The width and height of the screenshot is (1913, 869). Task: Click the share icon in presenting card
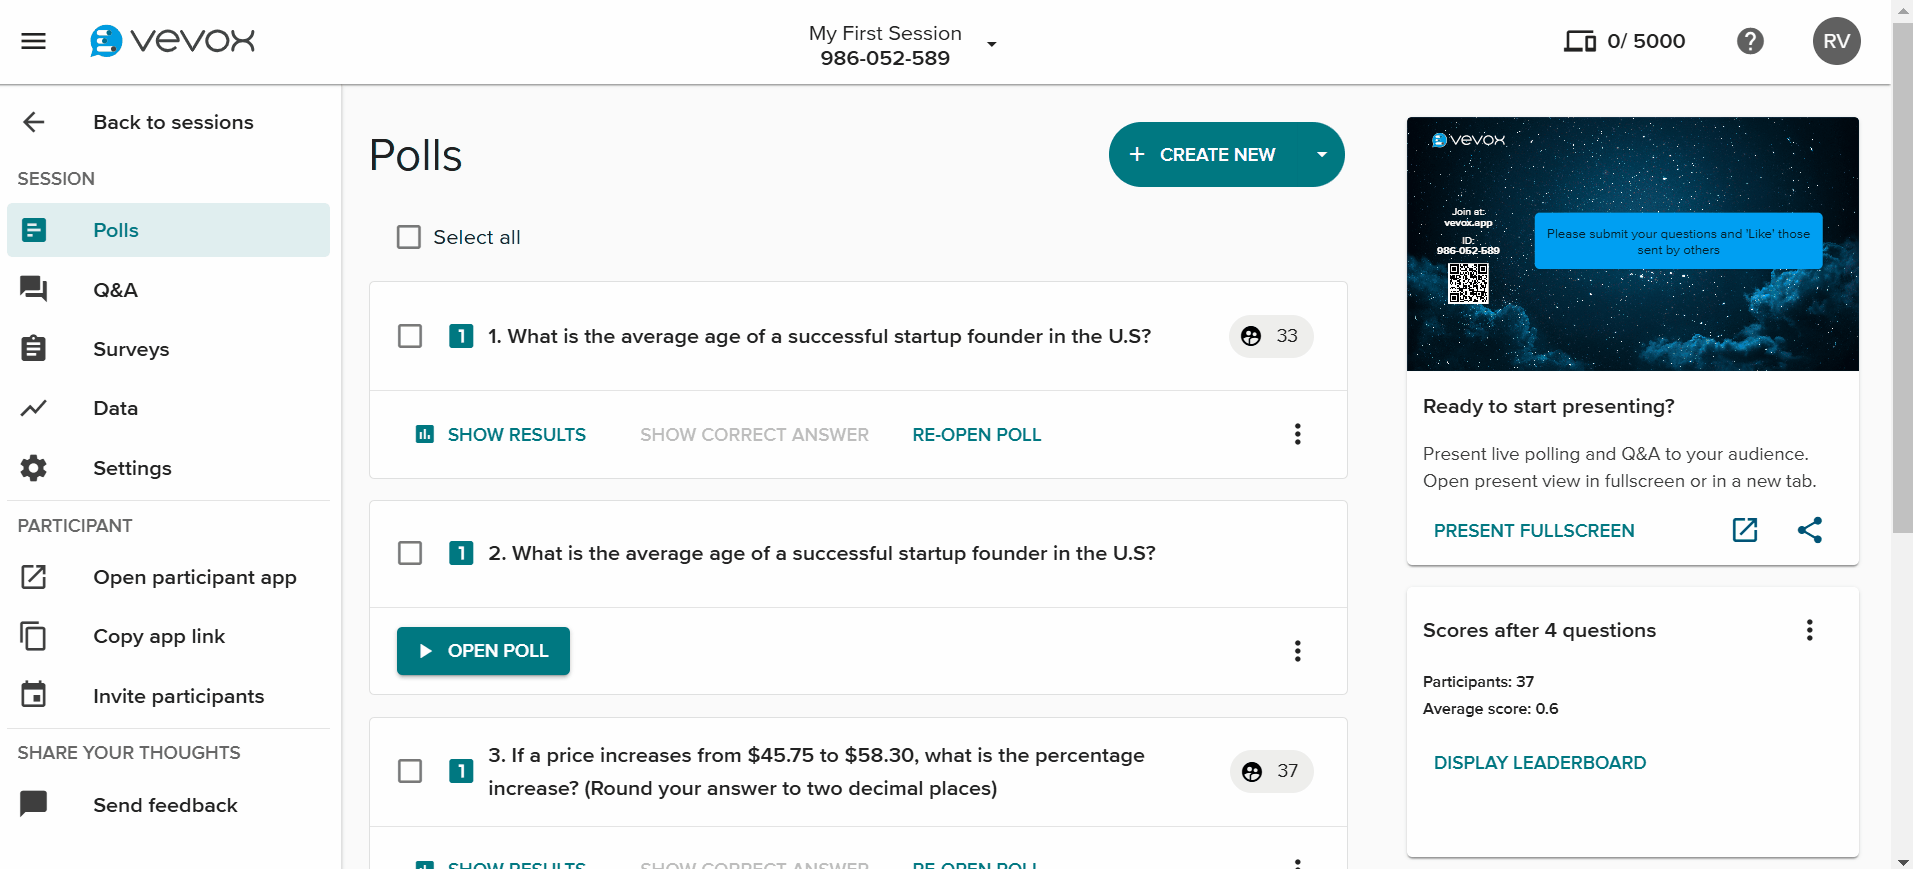[x=1809, y=530]
